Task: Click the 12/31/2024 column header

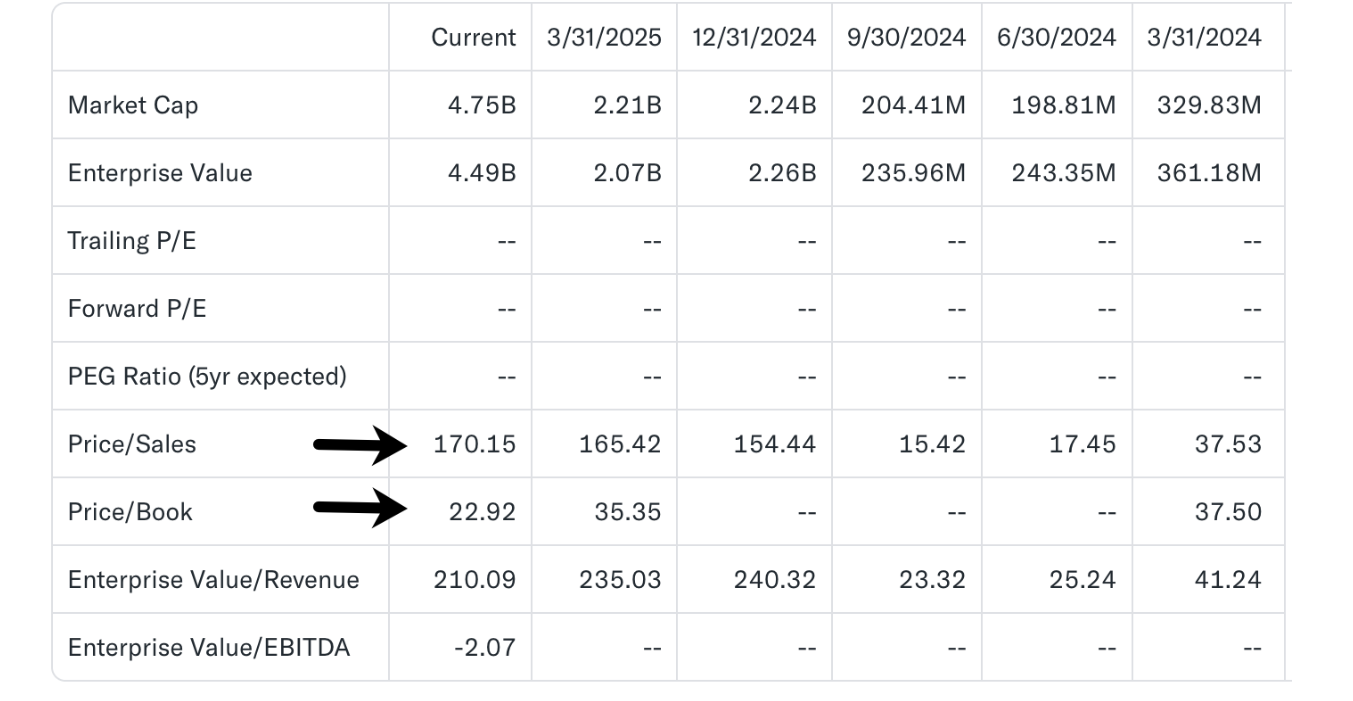Action: click(754, 37)
